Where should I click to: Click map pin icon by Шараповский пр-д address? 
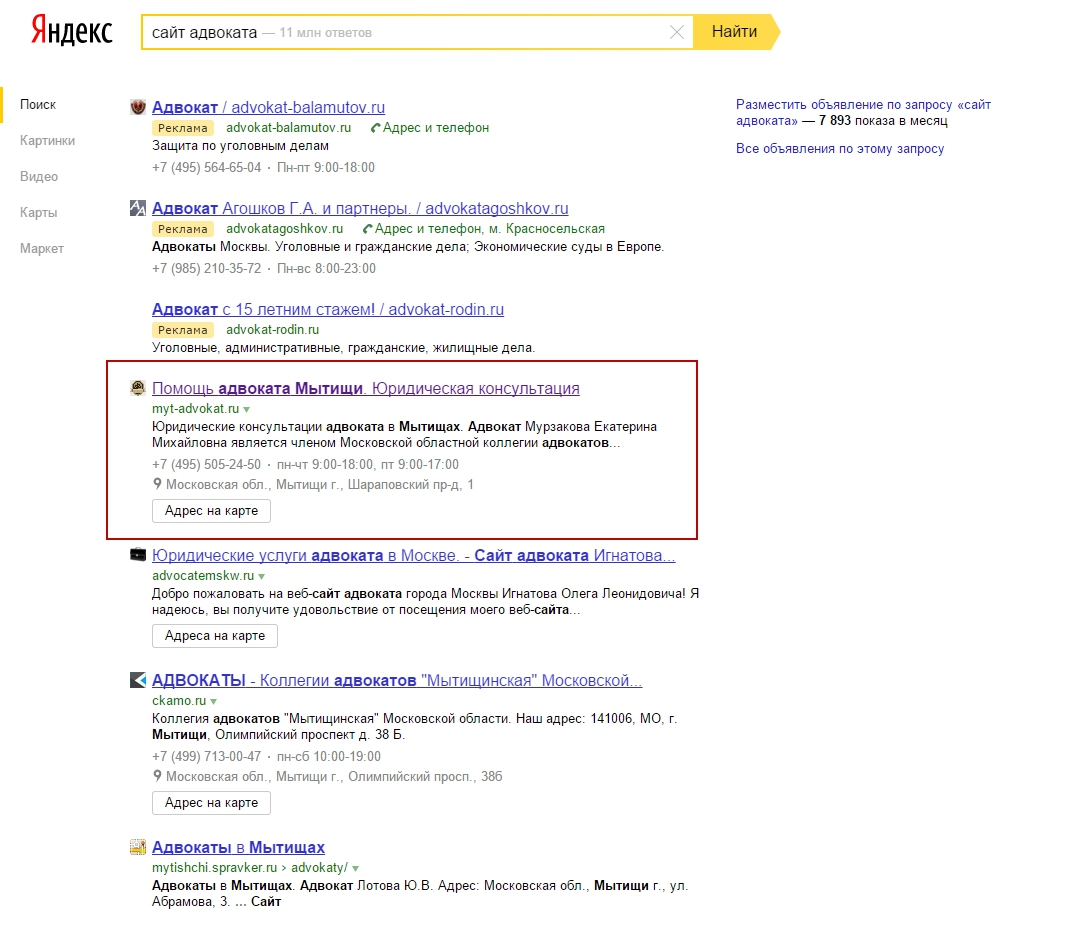(x=157, y=484)
